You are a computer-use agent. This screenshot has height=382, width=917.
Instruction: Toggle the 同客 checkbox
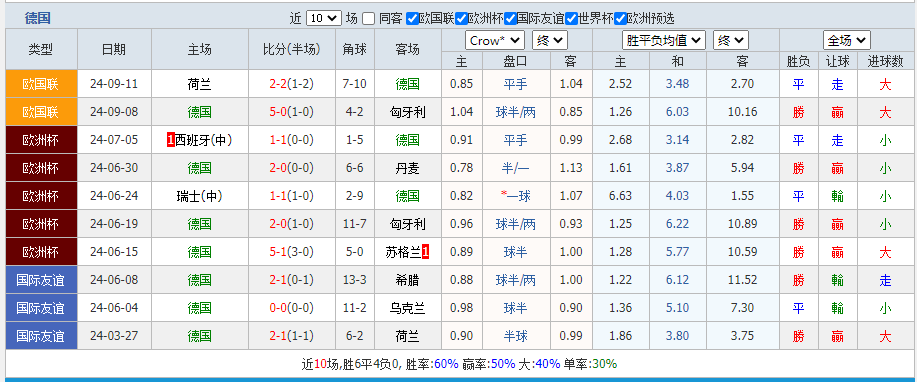(368, 19)
